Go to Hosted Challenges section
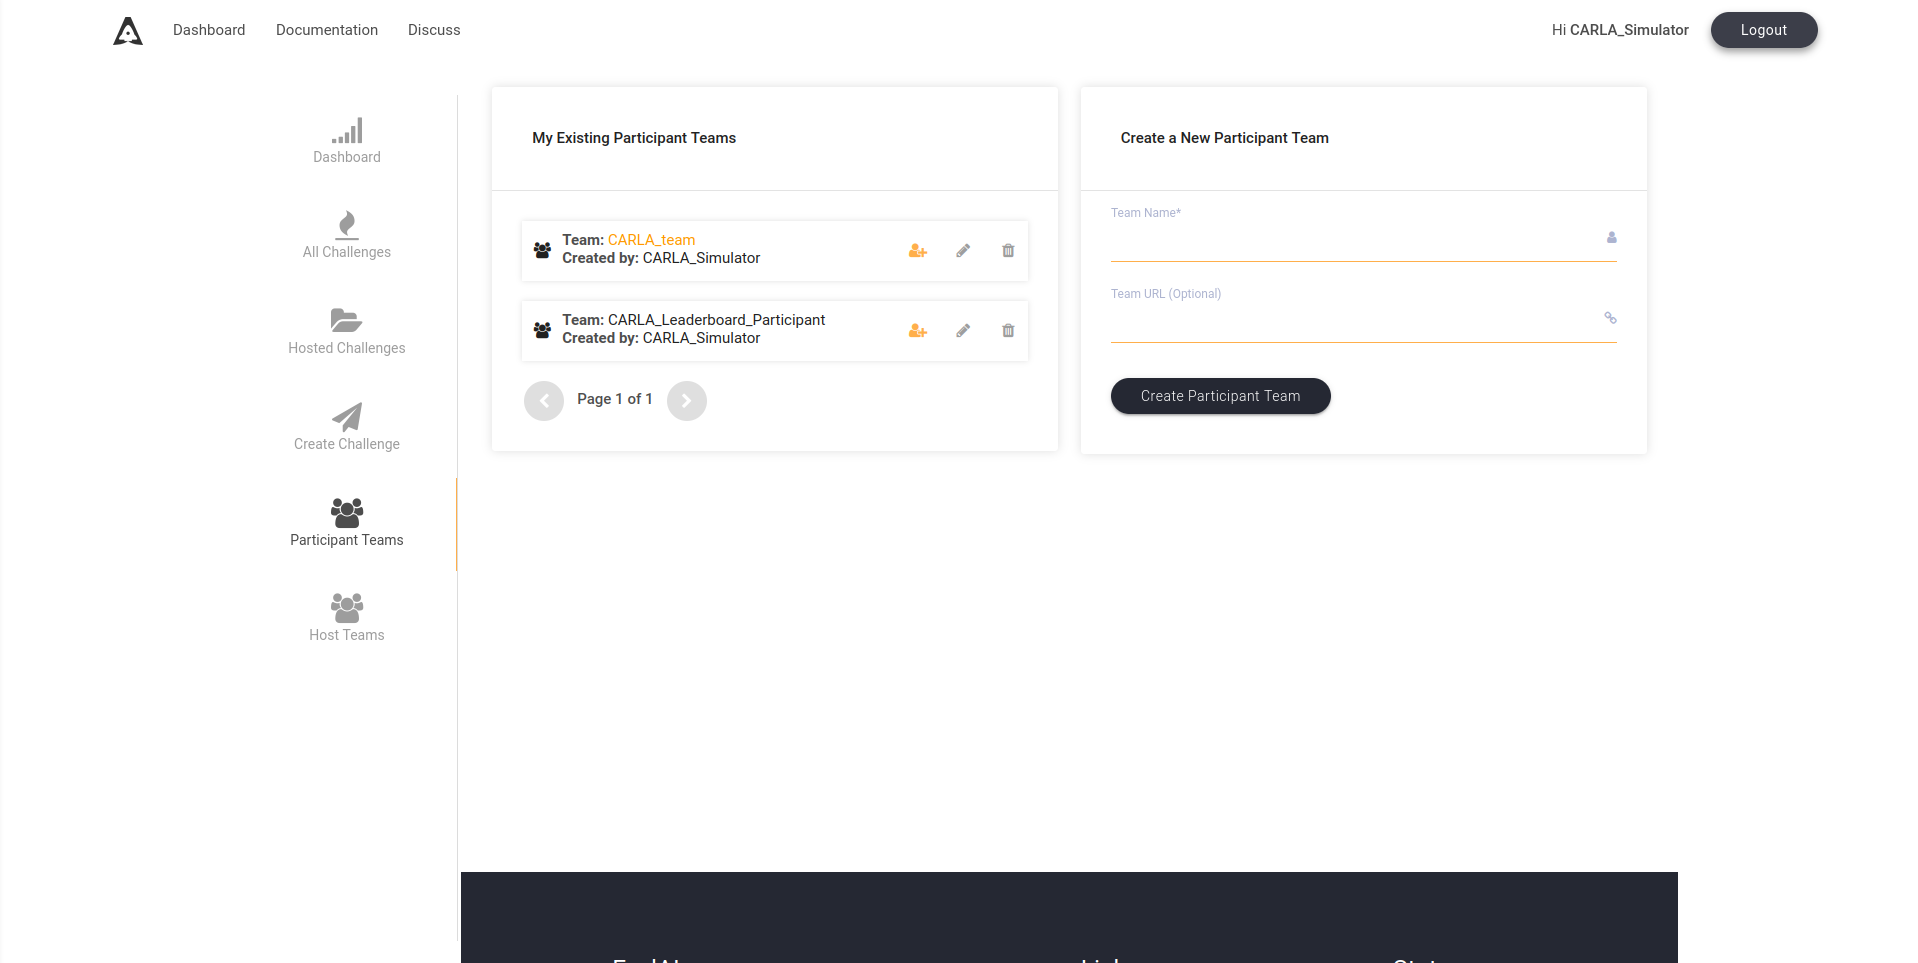Screen dimensions: 1918x963 point(346,332)
